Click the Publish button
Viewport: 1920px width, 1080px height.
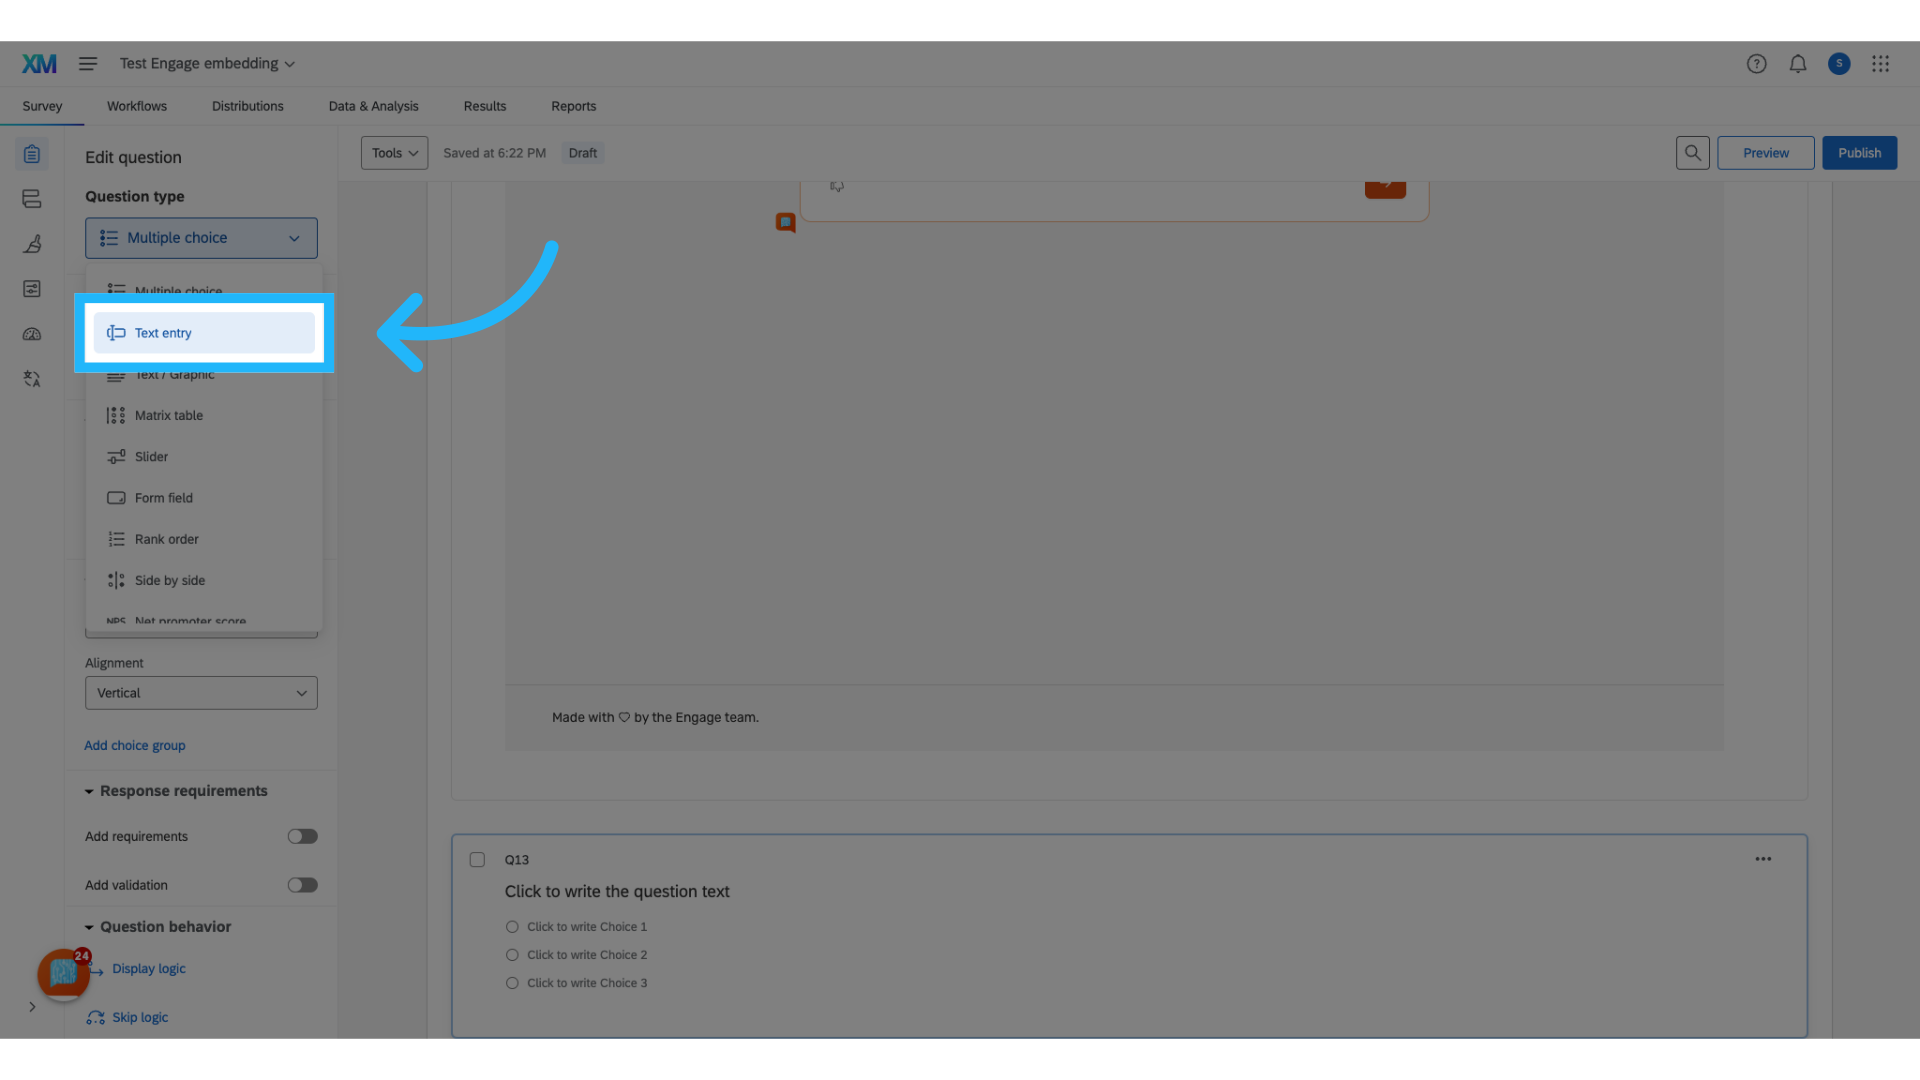[x=1859, y=153]
